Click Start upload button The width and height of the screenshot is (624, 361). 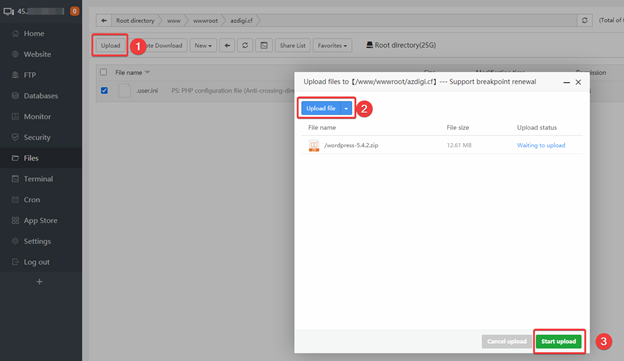[558, 341]
